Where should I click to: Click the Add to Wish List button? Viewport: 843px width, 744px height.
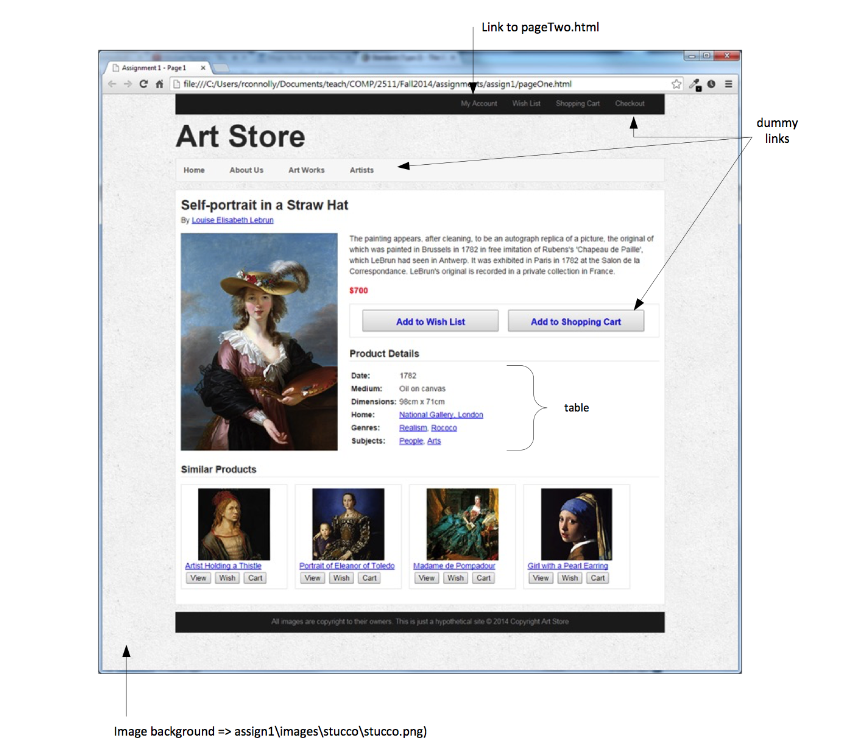coord(429,320)
